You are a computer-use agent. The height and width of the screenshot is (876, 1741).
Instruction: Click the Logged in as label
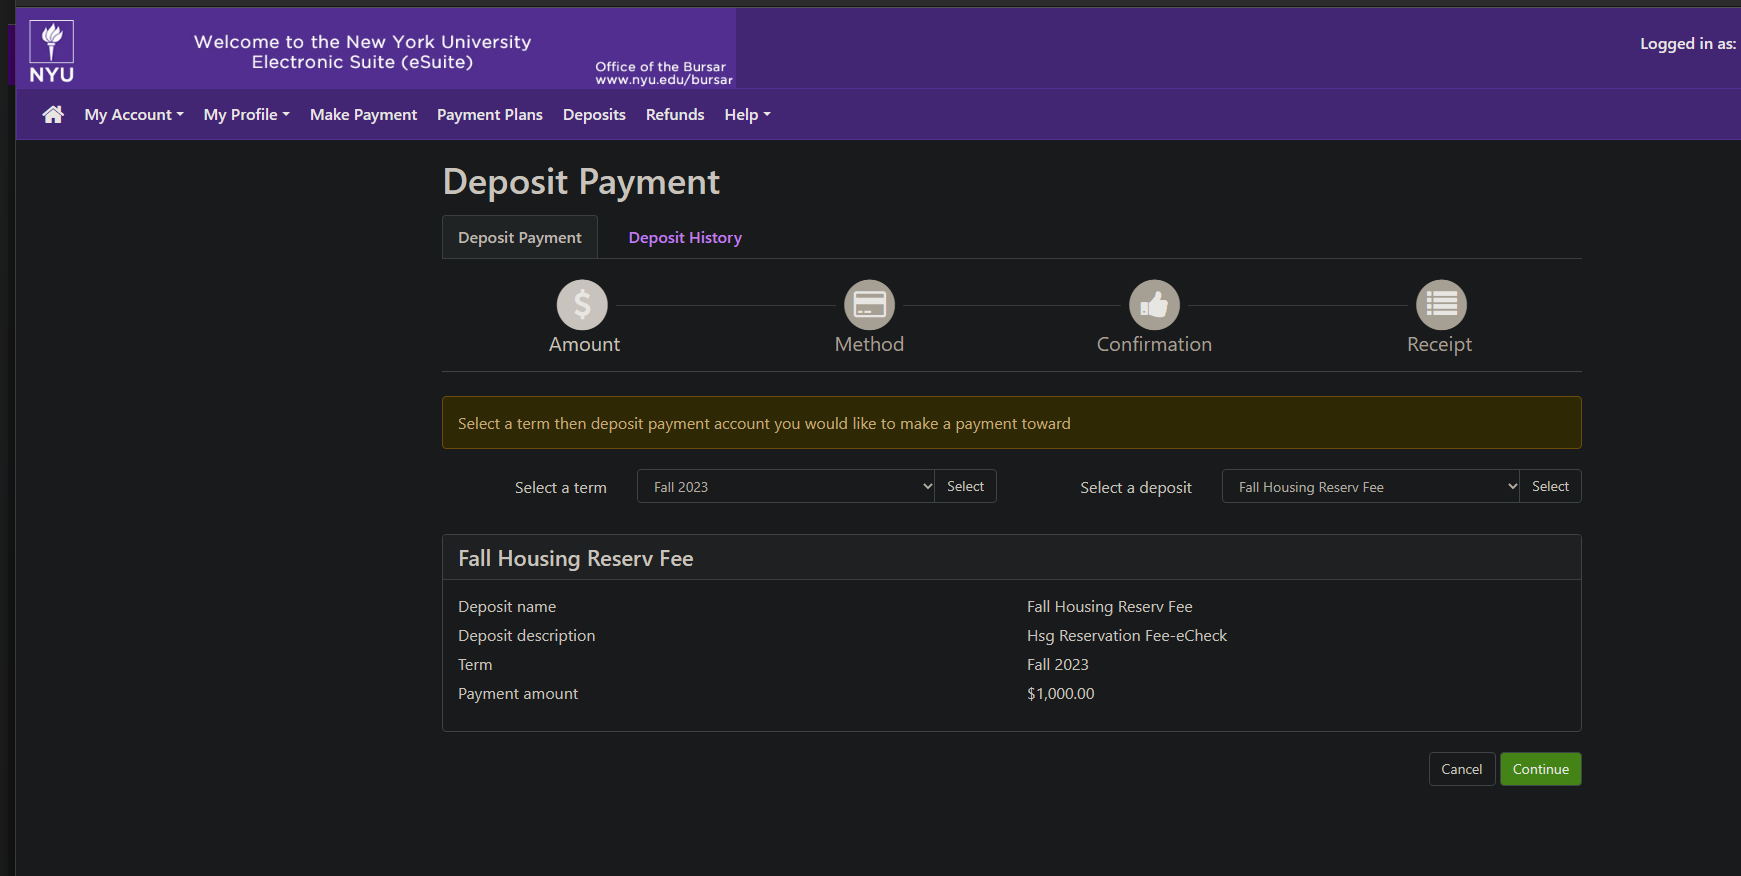click(x=1688, y=44)
